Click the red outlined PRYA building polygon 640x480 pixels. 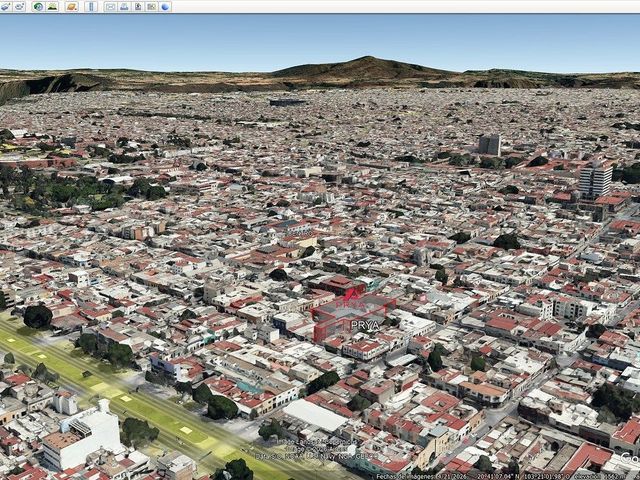coord(353,318)
